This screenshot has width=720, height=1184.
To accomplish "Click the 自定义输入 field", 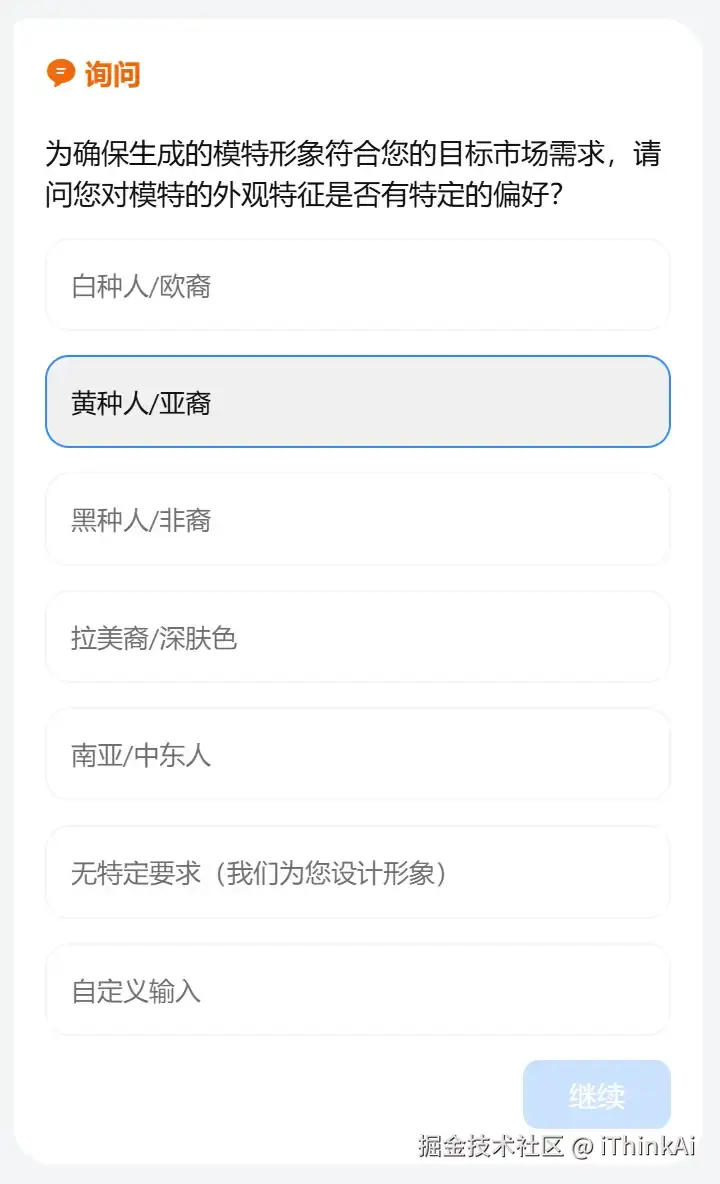I will point(357,990).
